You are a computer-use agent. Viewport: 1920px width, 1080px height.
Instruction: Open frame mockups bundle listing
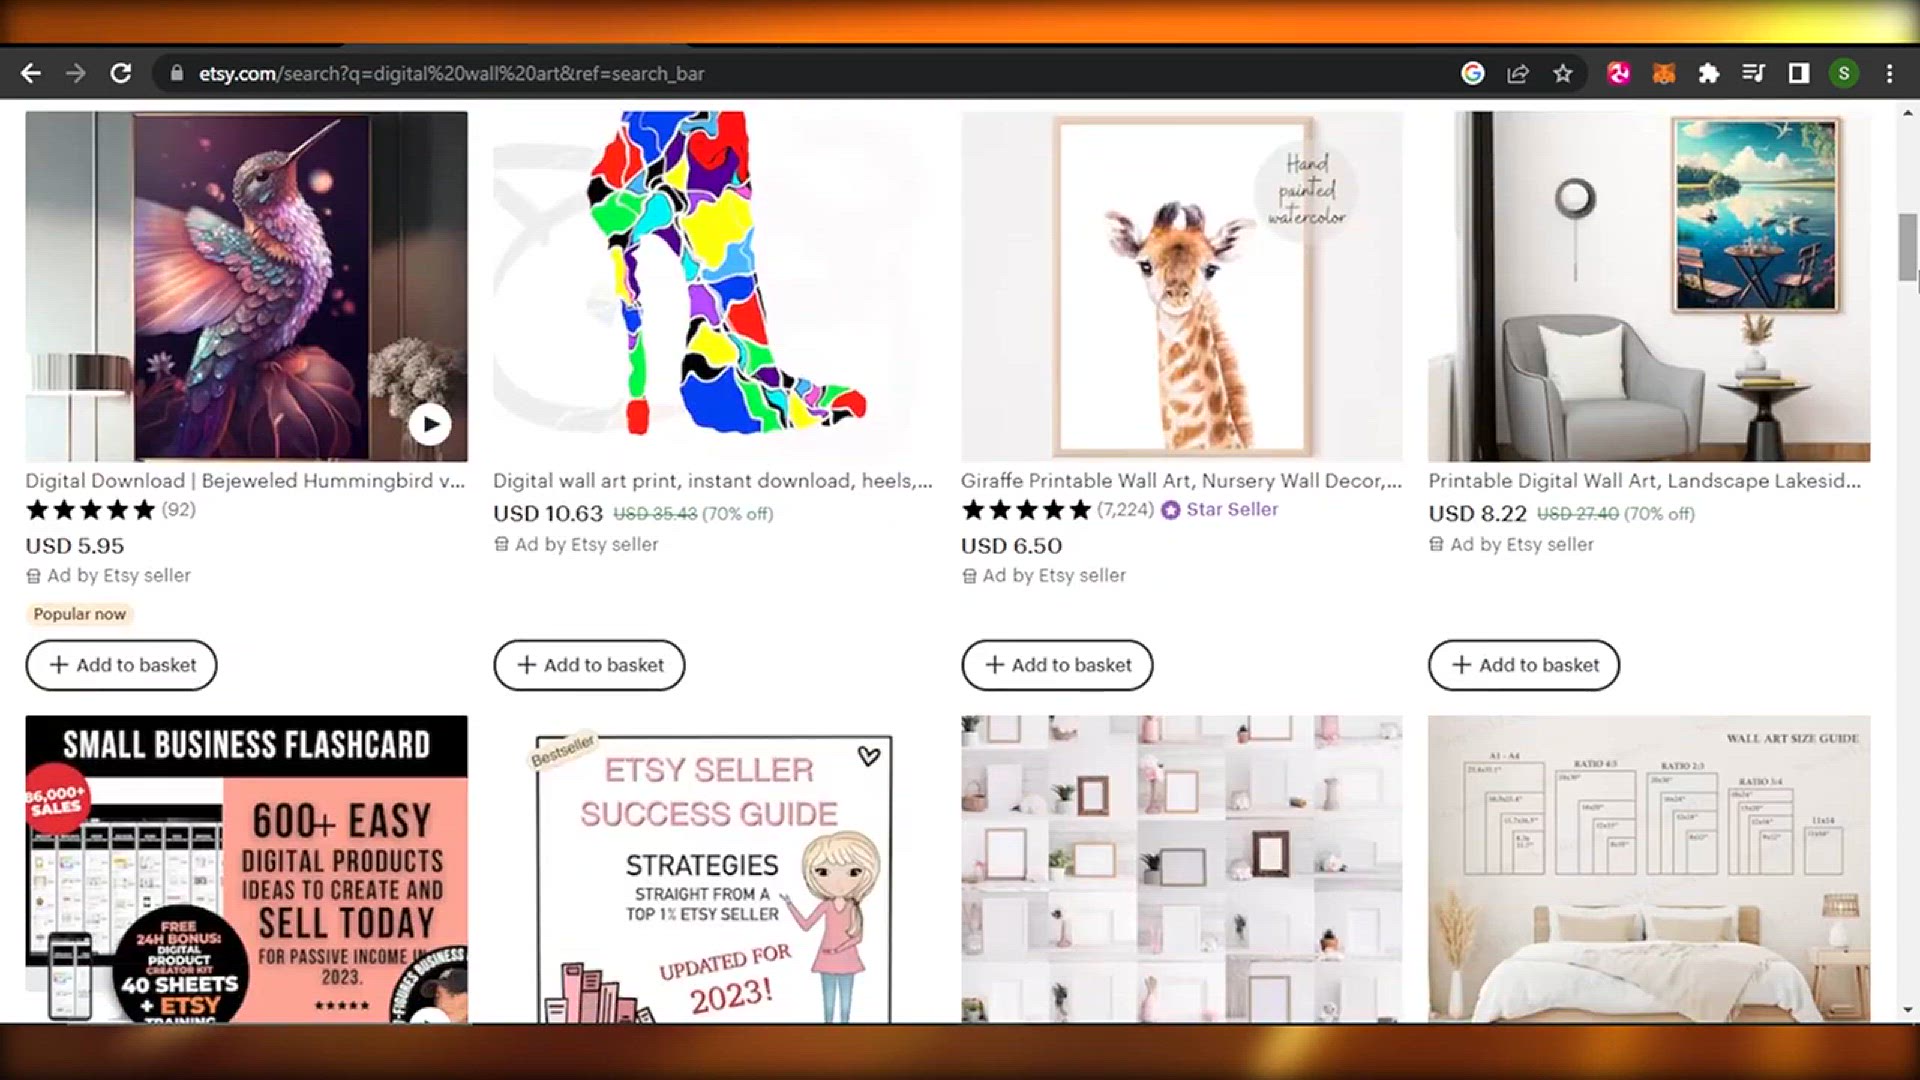pyautogui.click(x=1182, y=869)
